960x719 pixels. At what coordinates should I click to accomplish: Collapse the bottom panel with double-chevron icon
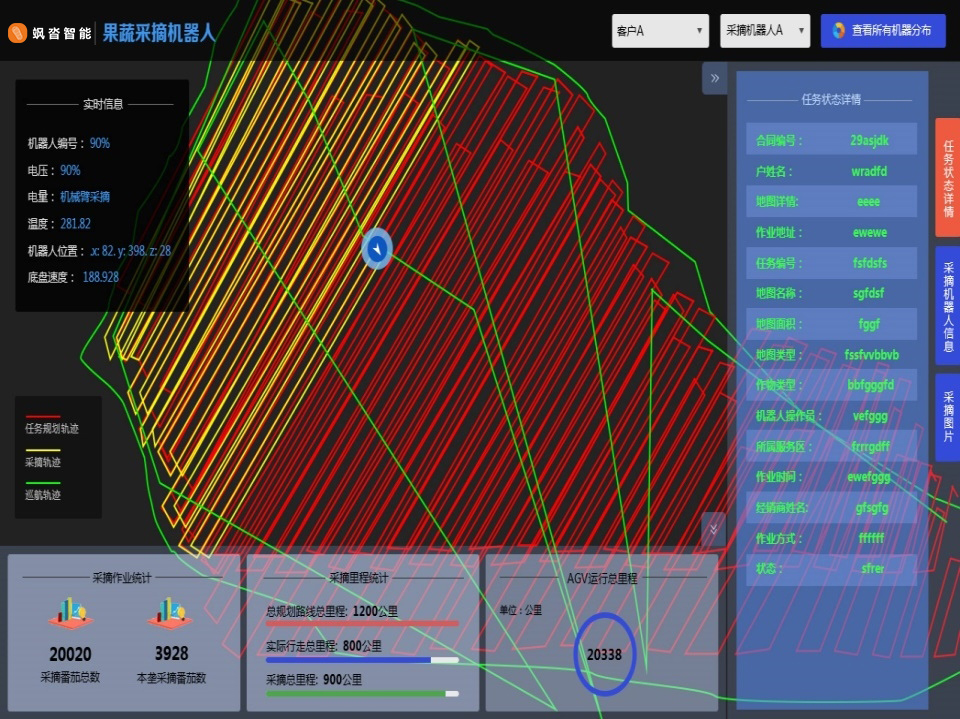(x=713, y=529)
